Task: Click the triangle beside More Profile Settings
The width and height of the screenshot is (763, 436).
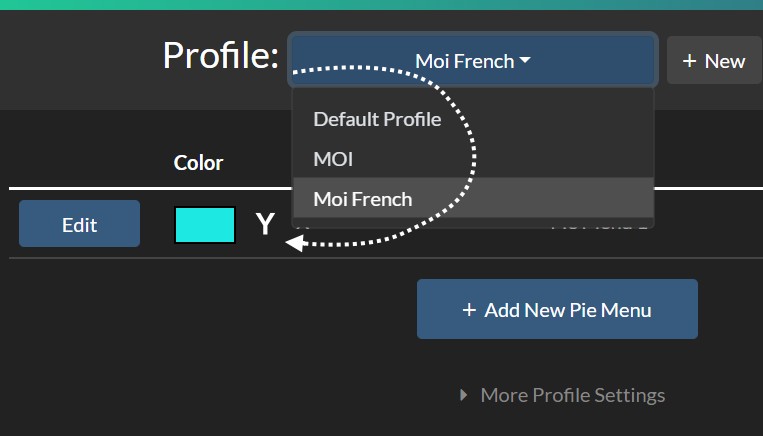Action: 463,395
